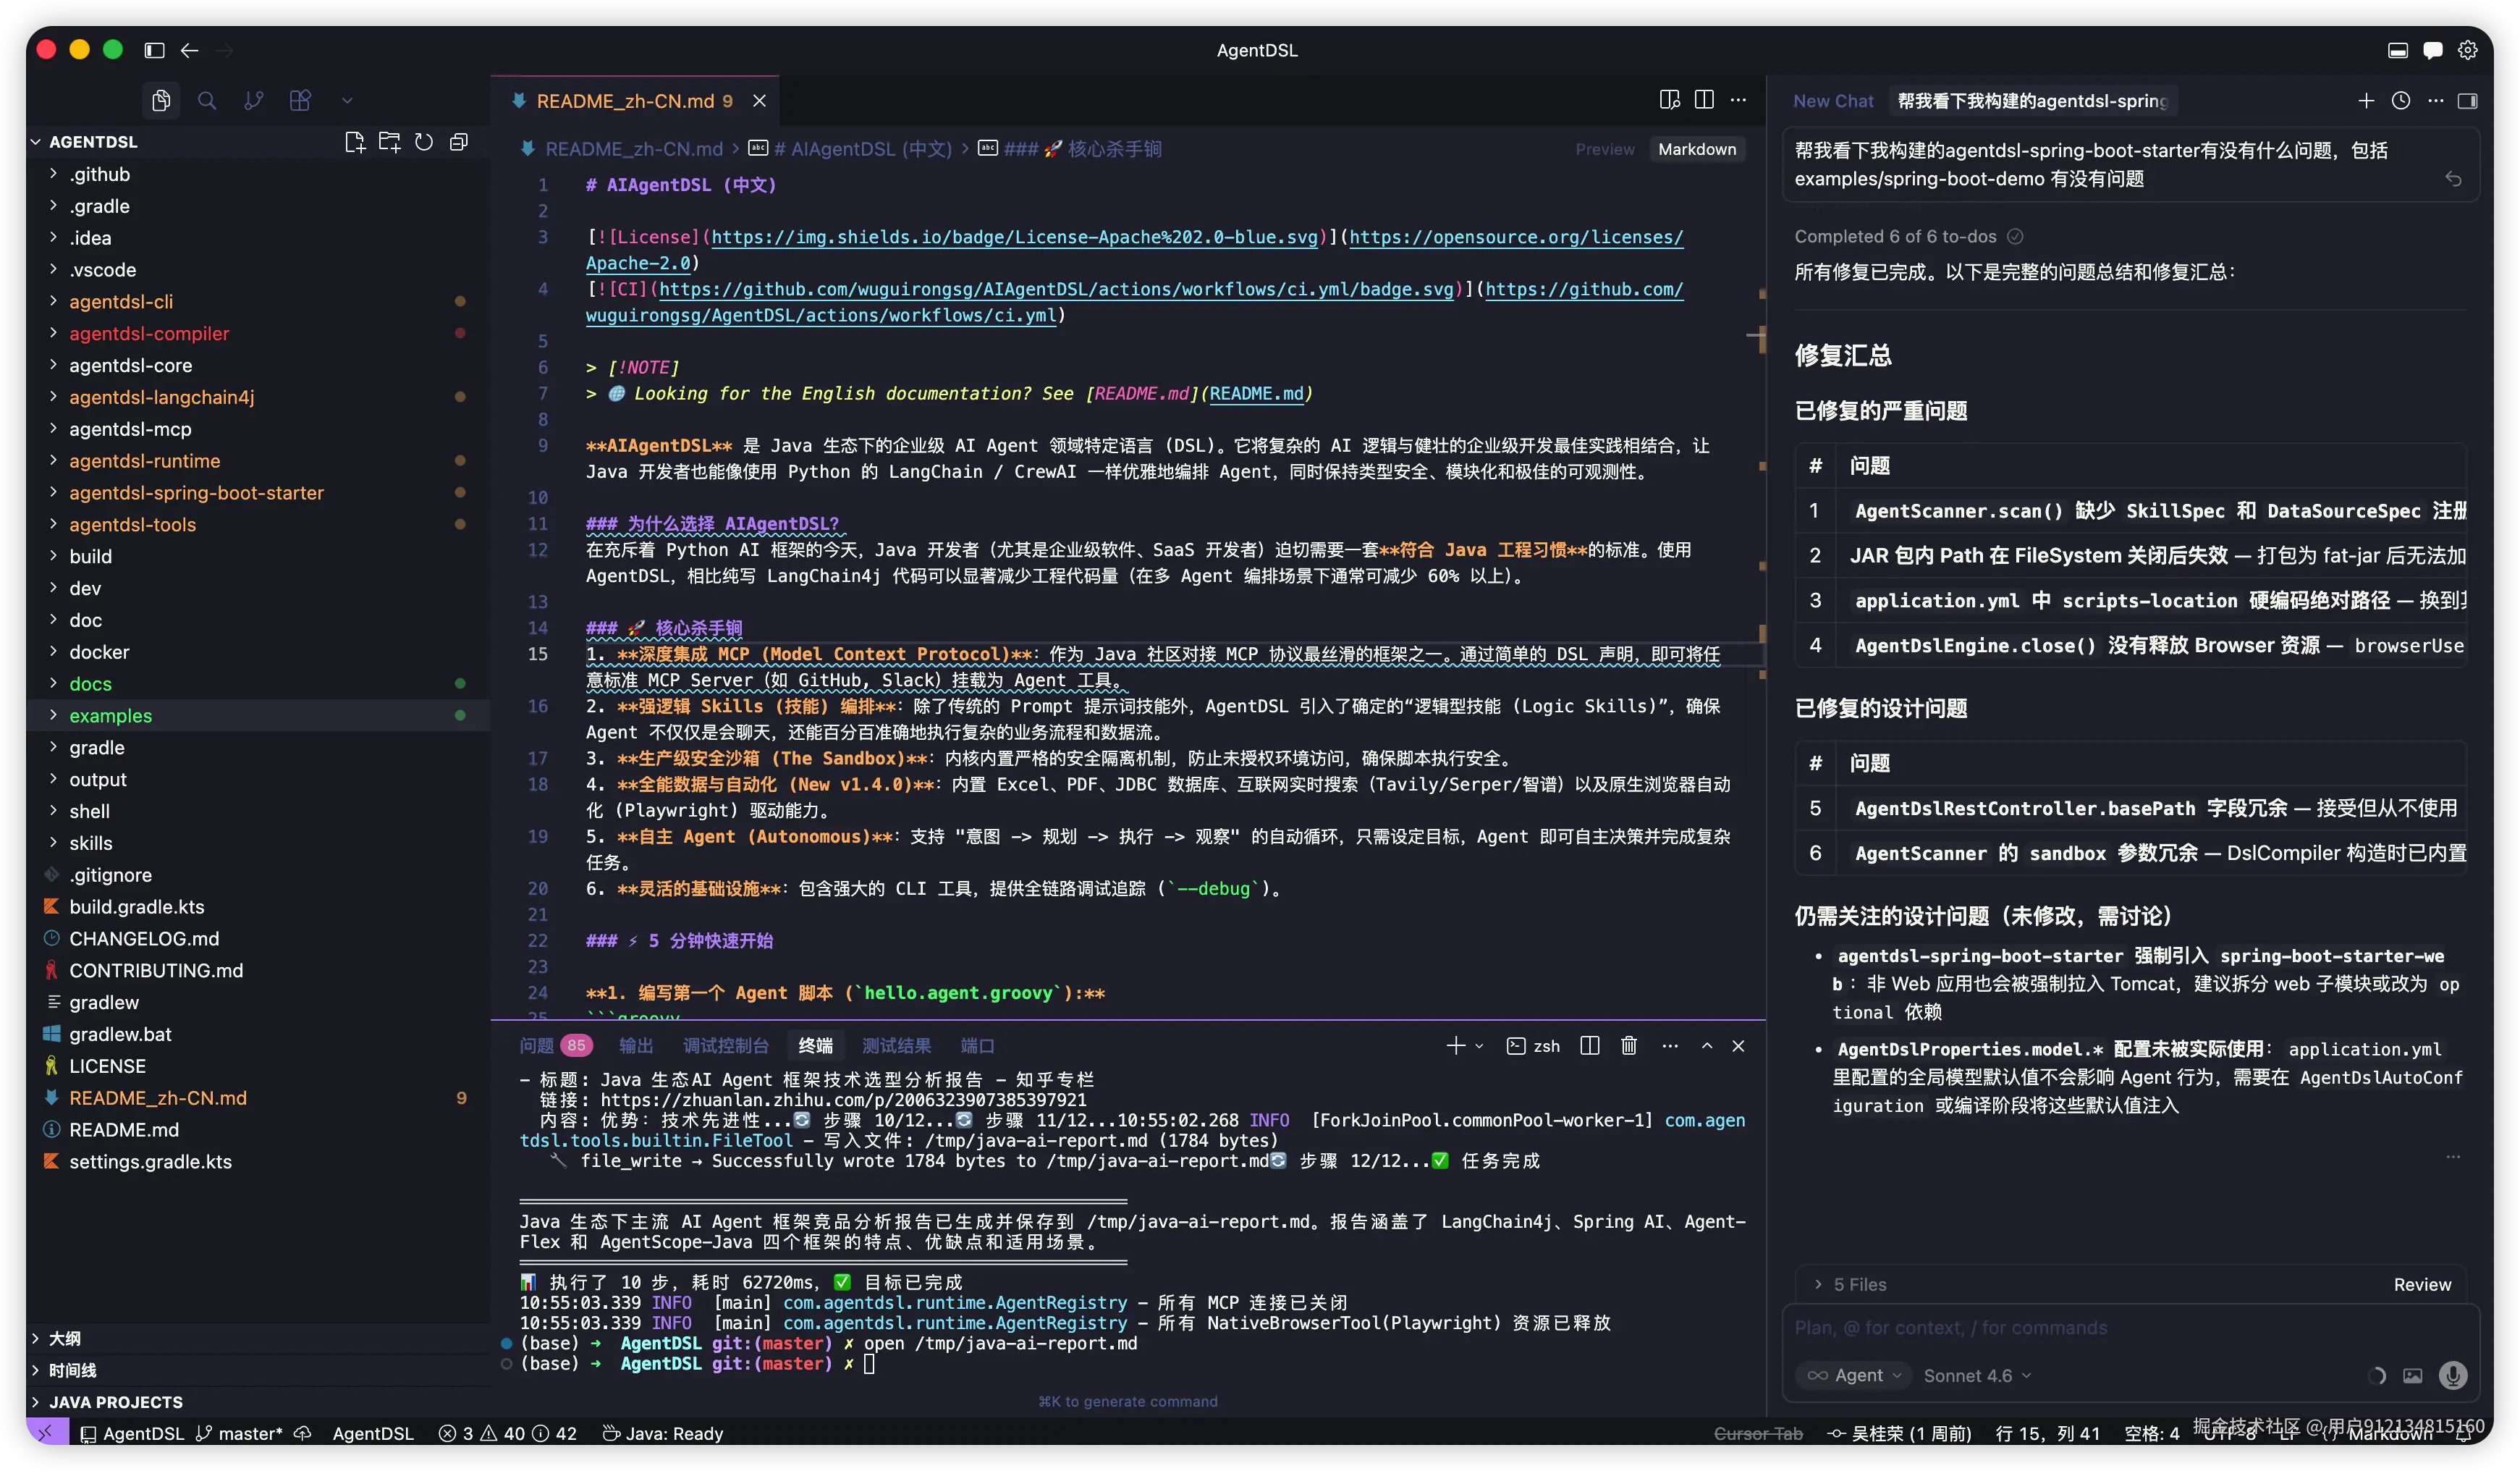Refresh the explorer file tree

pos(424,142)
